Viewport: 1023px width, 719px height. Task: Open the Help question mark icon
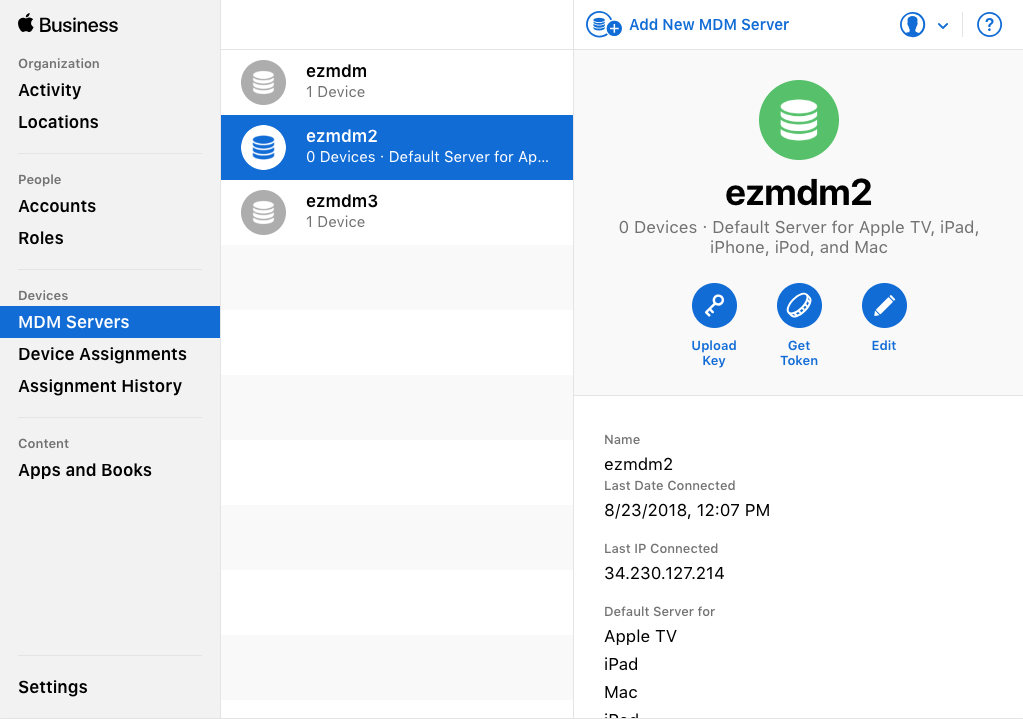point(988,24)
